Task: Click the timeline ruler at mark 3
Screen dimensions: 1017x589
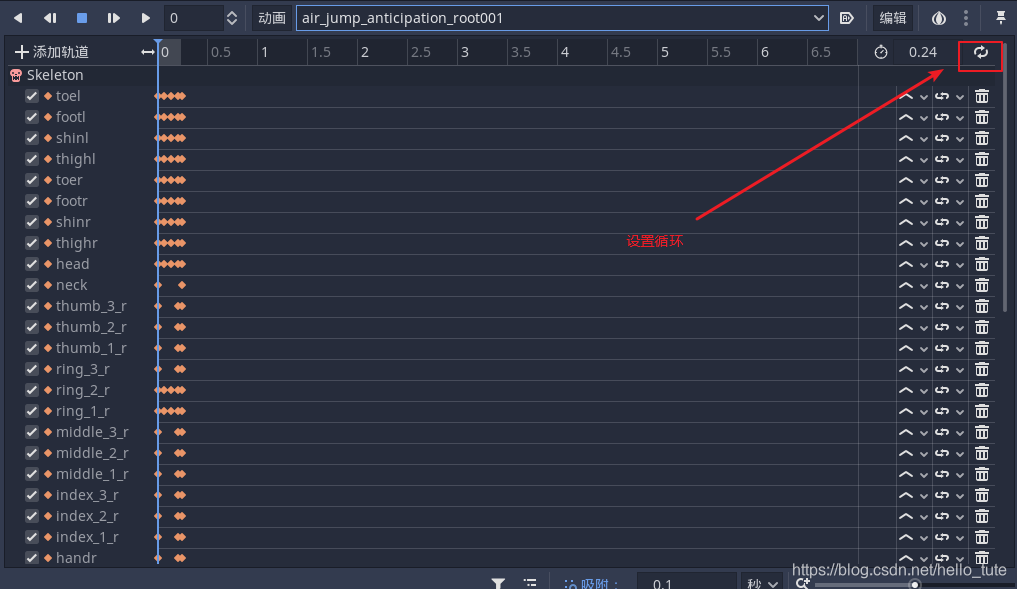Action: 464,52
